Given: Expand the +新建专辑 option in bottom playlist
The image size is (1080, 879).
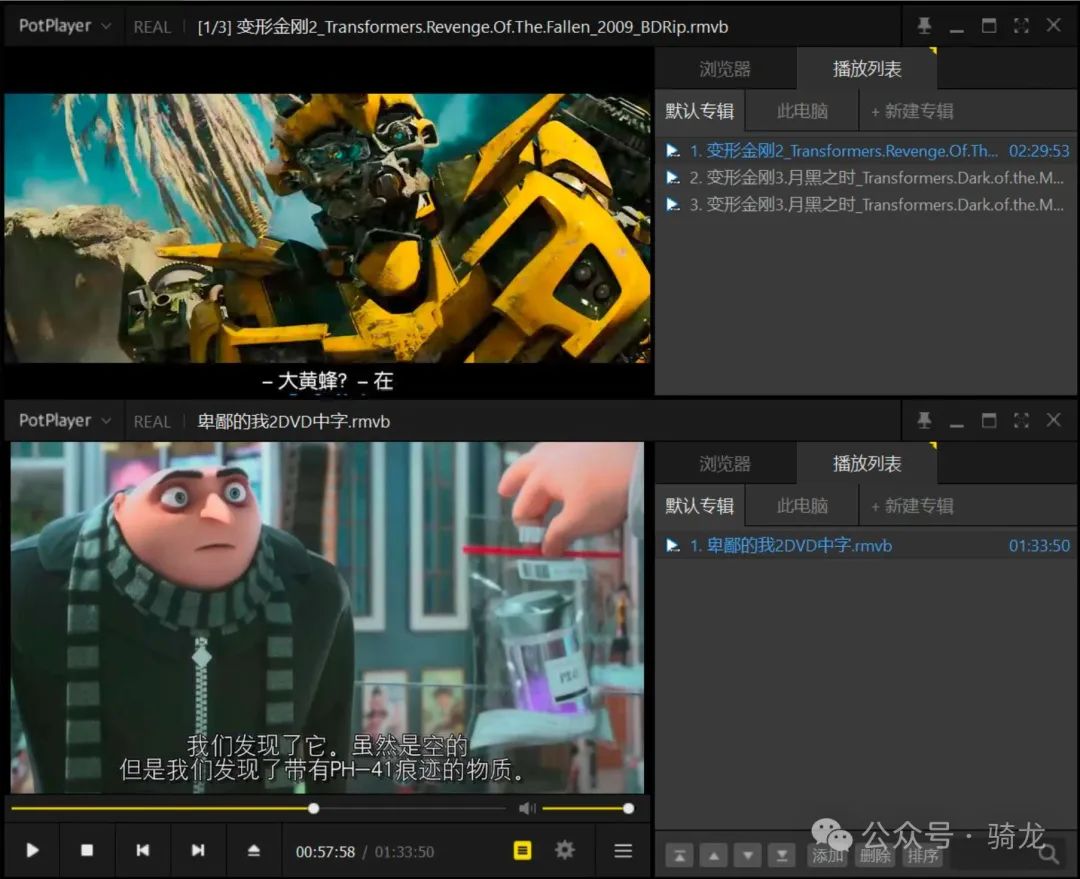Looking at the screenshot, I should tap(912, 505).
